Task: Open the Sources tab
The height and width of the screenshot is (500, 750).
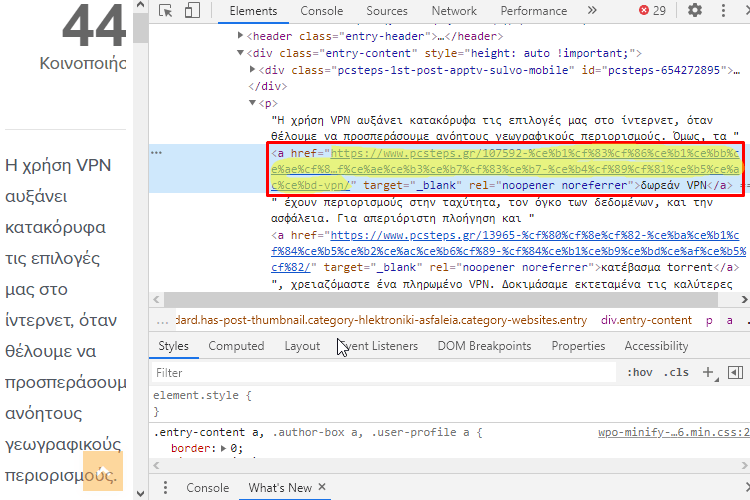Action: (387, 11)
